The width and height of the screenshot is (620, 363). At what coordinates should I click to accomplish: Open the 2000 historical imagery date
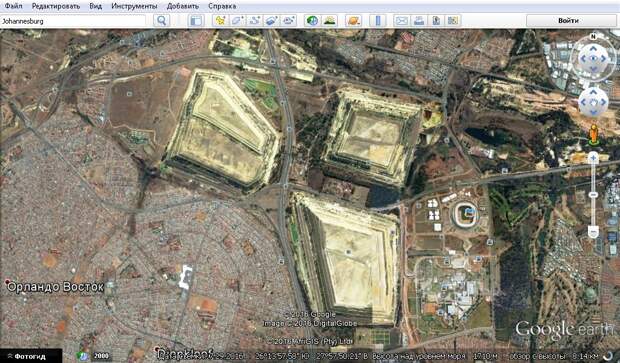(x=101, y=356)
